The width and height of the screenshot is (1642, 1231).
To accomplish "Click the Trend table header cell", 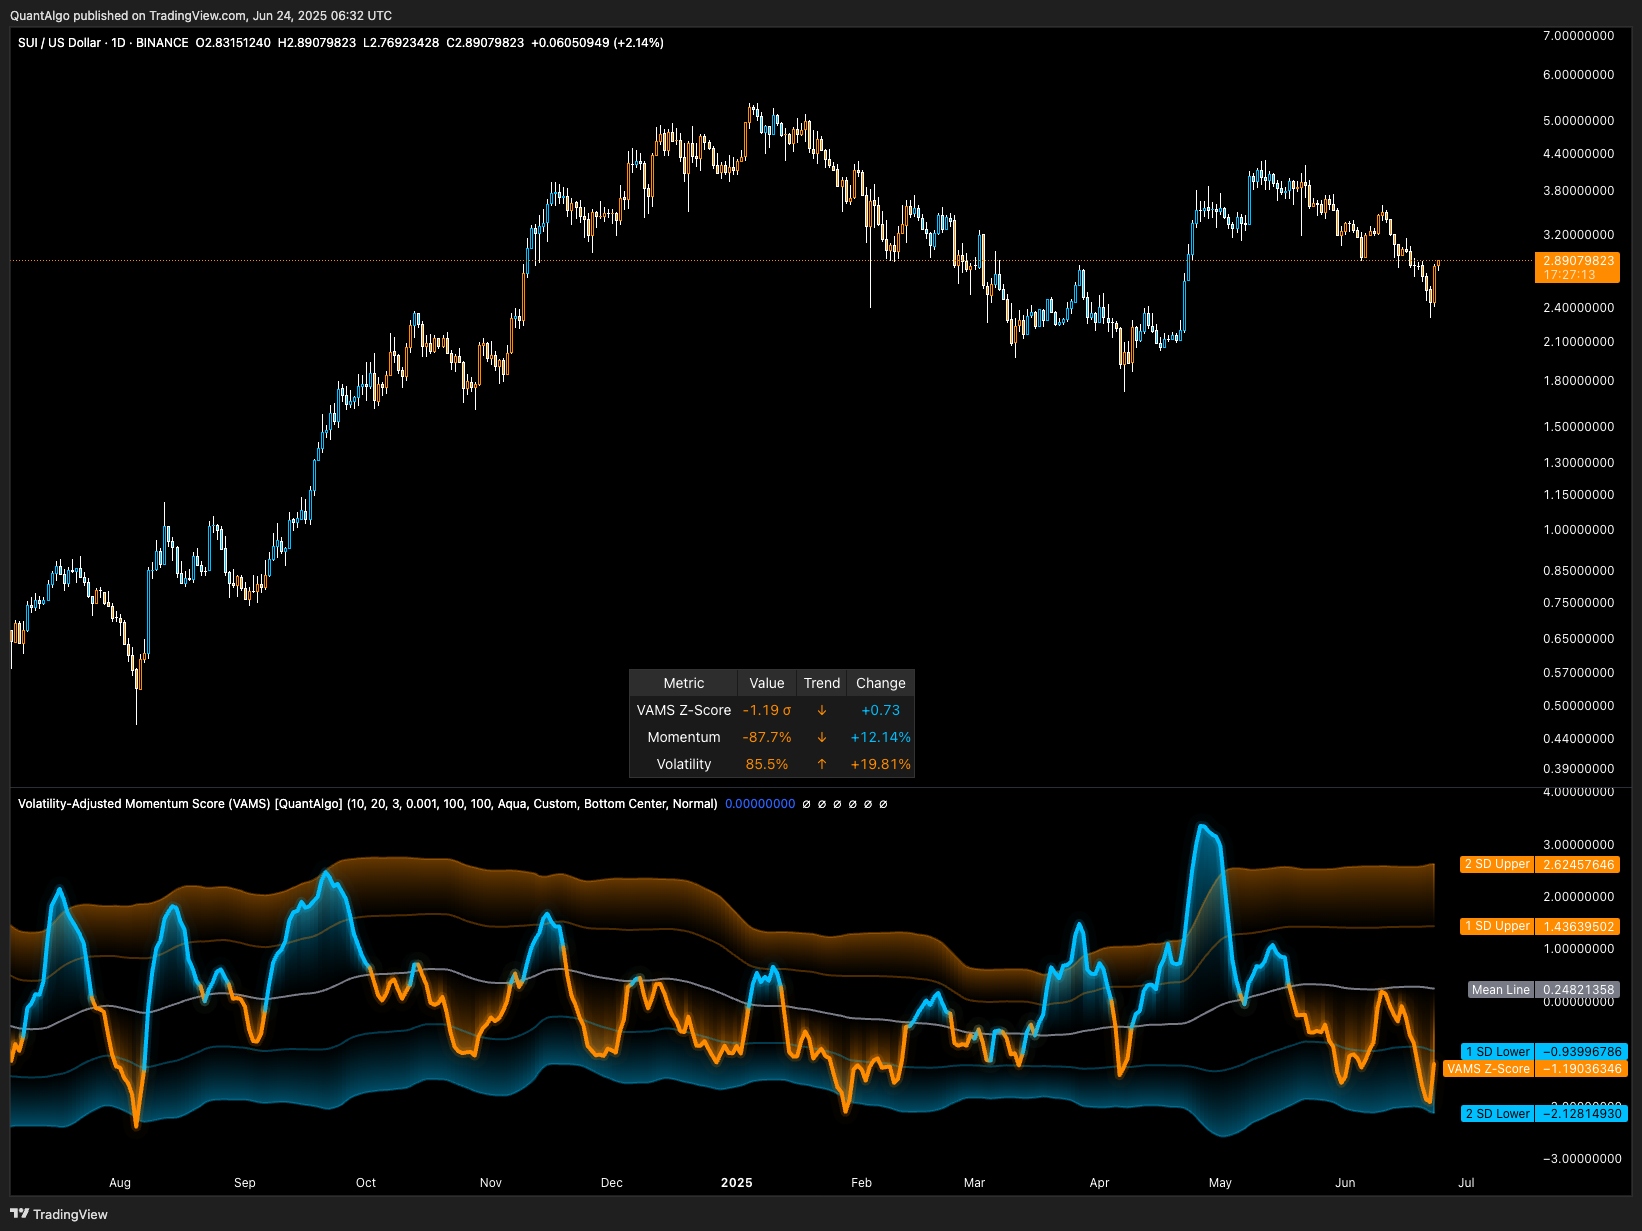I will (822, 683).
